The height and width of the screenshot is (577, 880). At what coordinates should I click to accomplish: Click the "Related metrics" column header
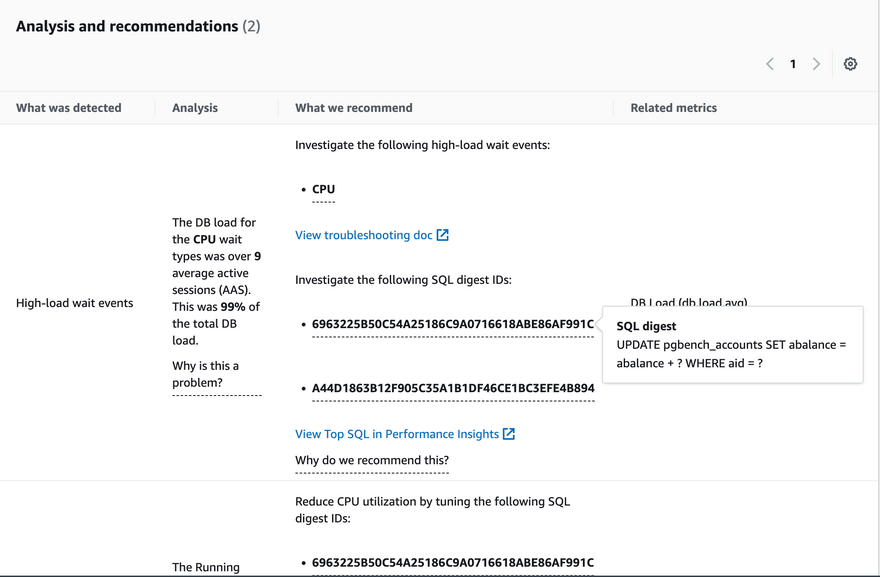673,108
